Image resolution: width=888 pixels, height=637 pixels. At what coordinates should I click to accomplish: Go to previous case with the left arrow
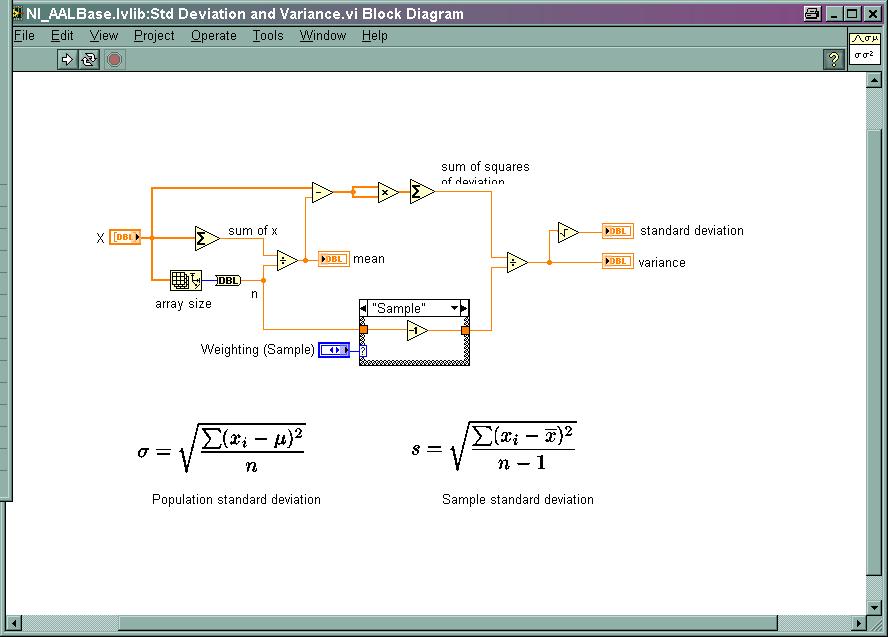[364, 309]
